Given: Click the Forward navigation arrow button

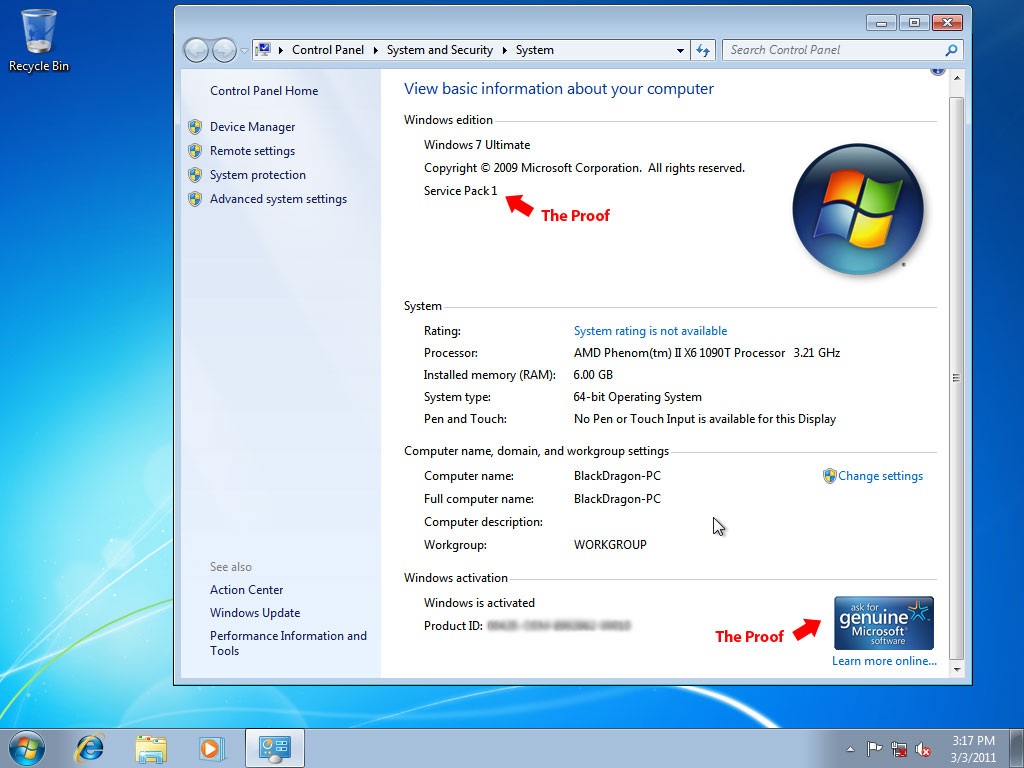Looking at the screenshot, I should tap(224, 50).
